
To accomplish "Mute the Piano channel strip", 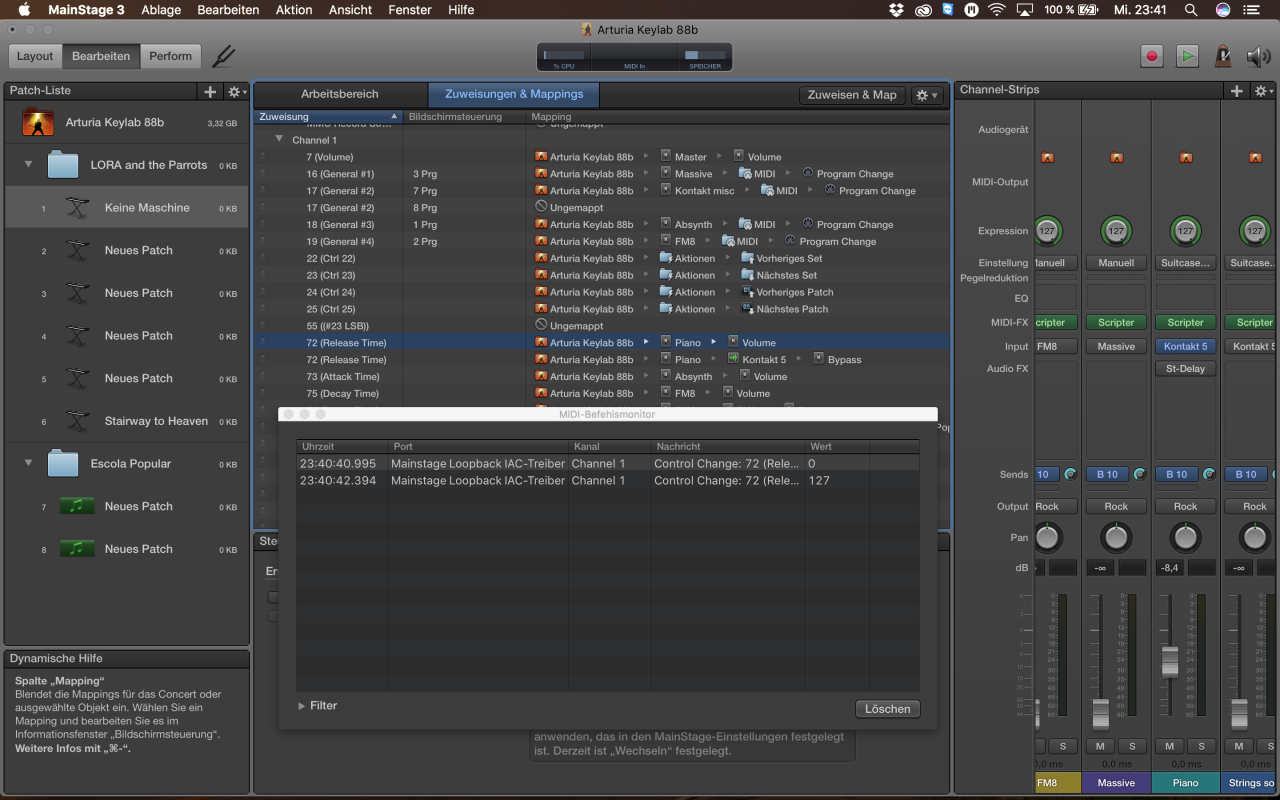I will point(1170,746).
